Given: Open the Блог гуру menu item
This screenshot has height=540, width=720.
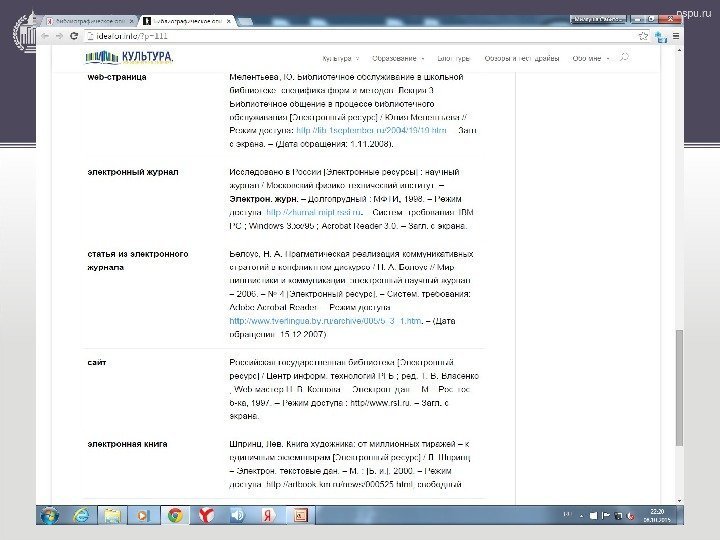Looking at the screenshot, I should [453, 58].
